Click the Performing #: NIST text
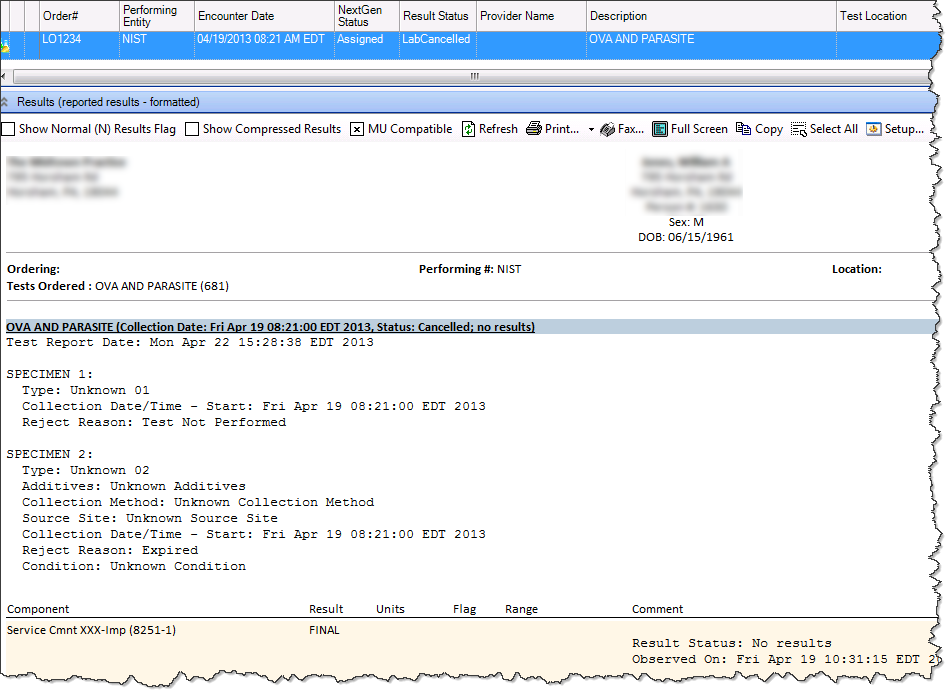This screenshot has width=952, height=693. tap(470, 269)
